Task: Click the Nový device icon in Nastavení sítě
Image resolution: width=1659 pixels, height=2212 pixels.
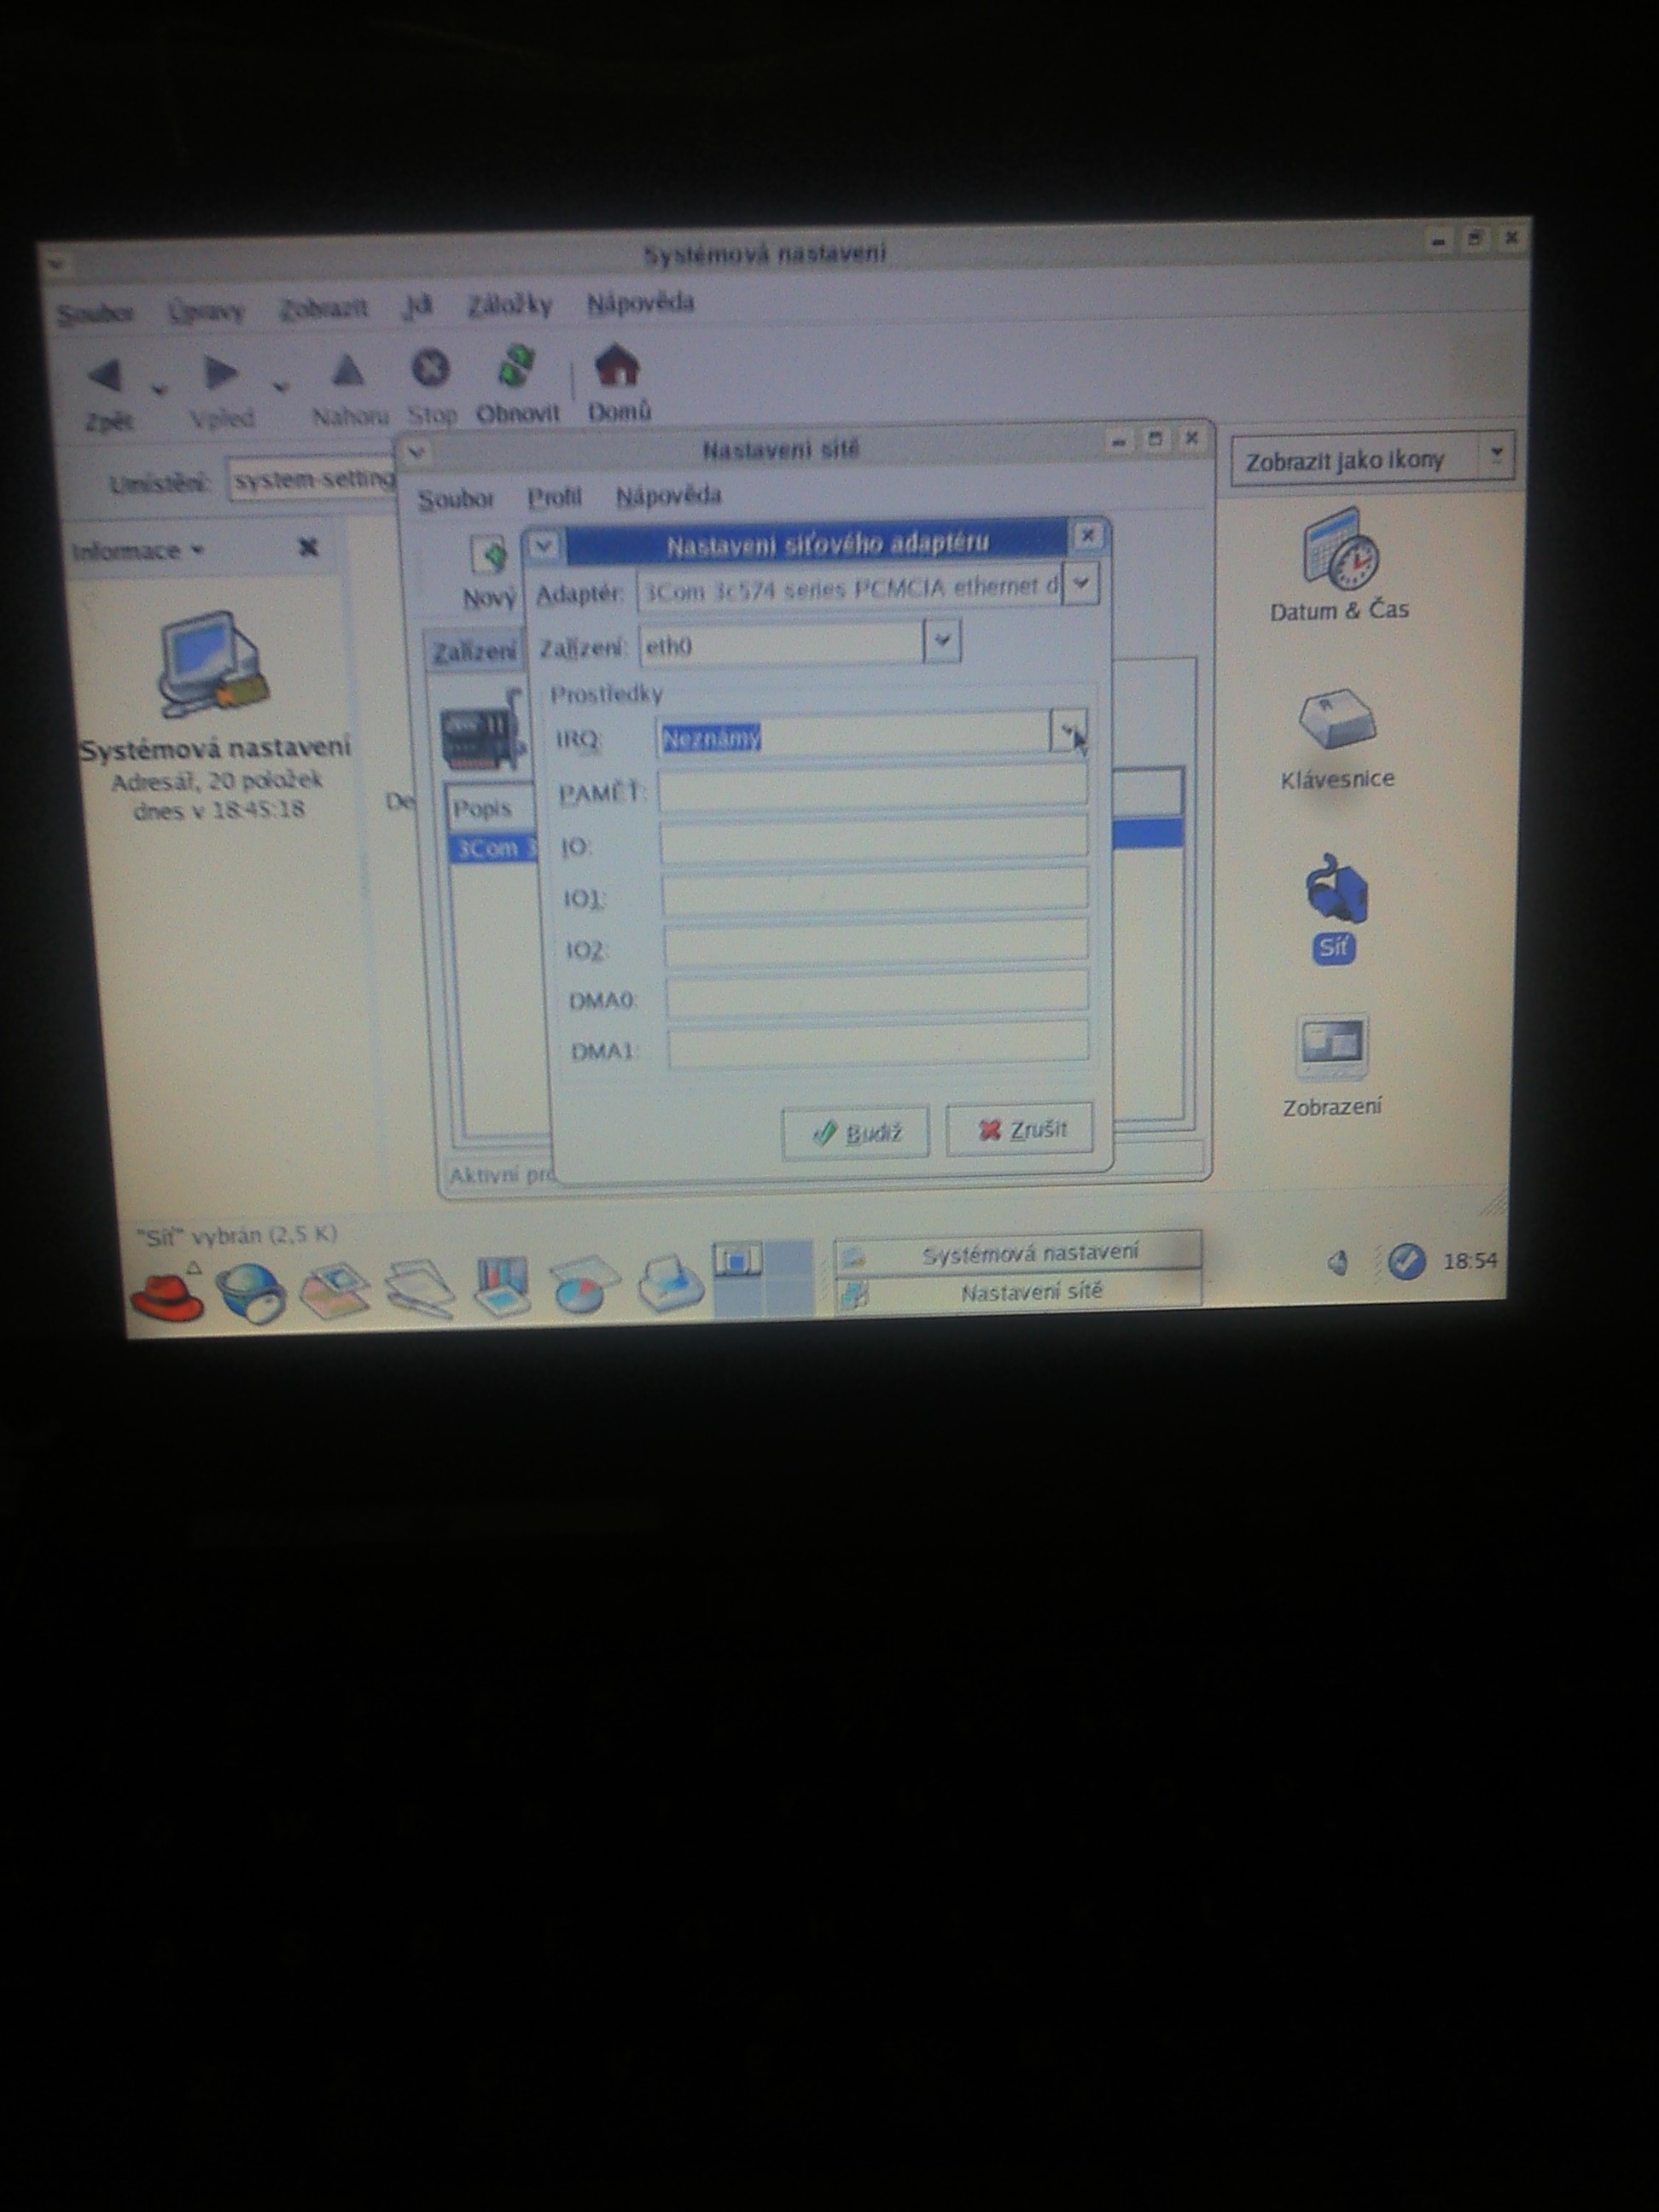Action: coord(490,555)
